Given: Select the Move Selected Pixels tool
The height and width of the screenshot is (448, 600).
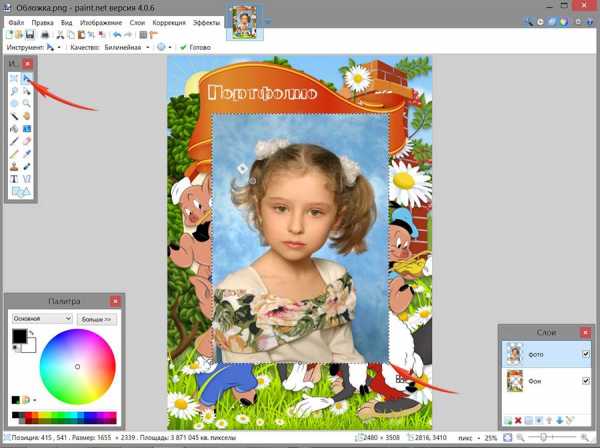Looking at the screenshot, I should tap(26, 78).
